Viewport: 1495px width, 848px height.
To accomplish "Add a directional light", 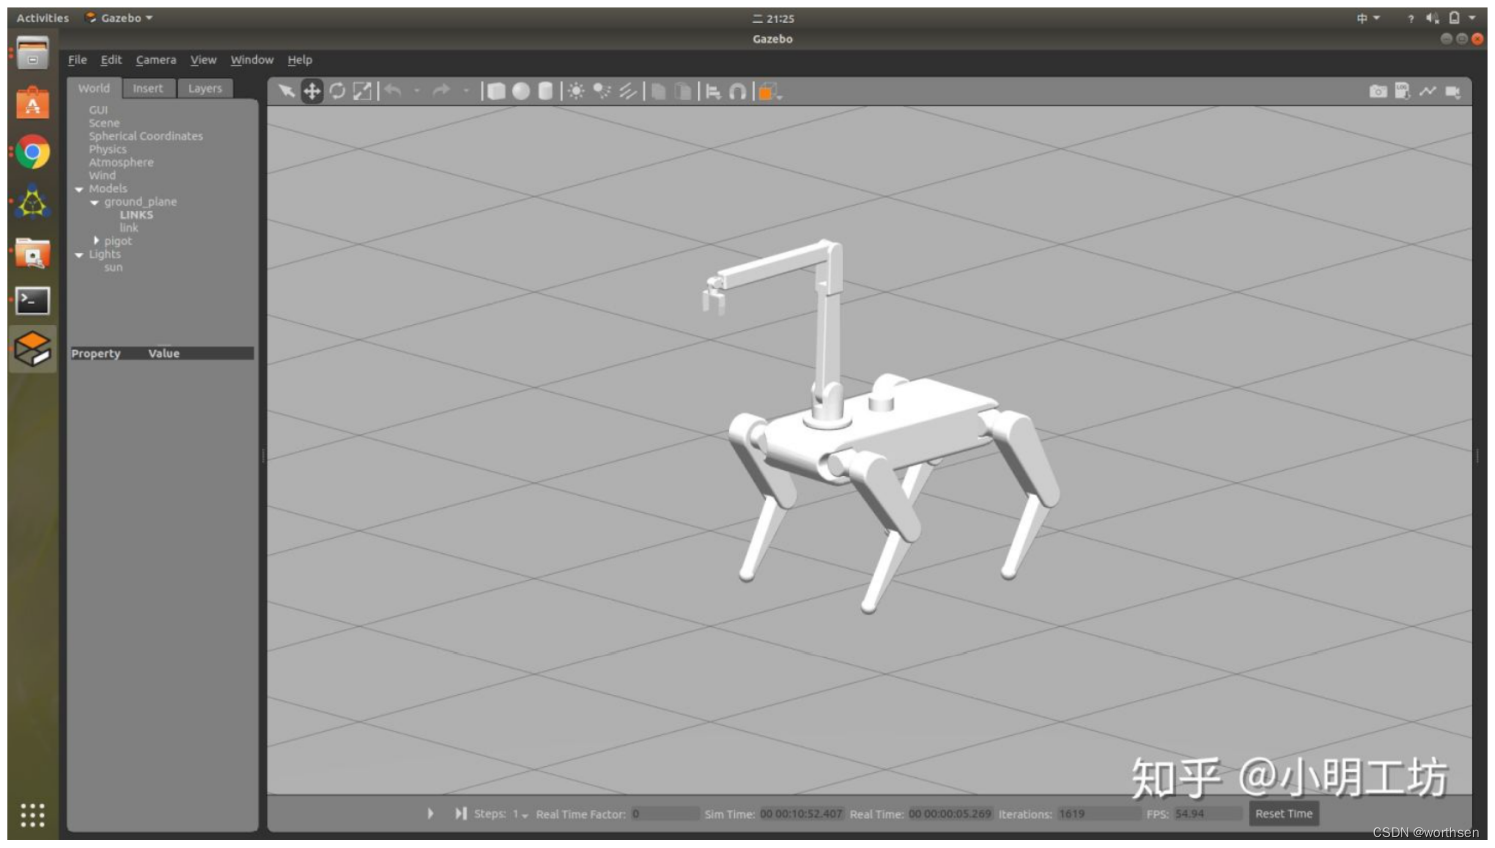I will click(627, 91).
